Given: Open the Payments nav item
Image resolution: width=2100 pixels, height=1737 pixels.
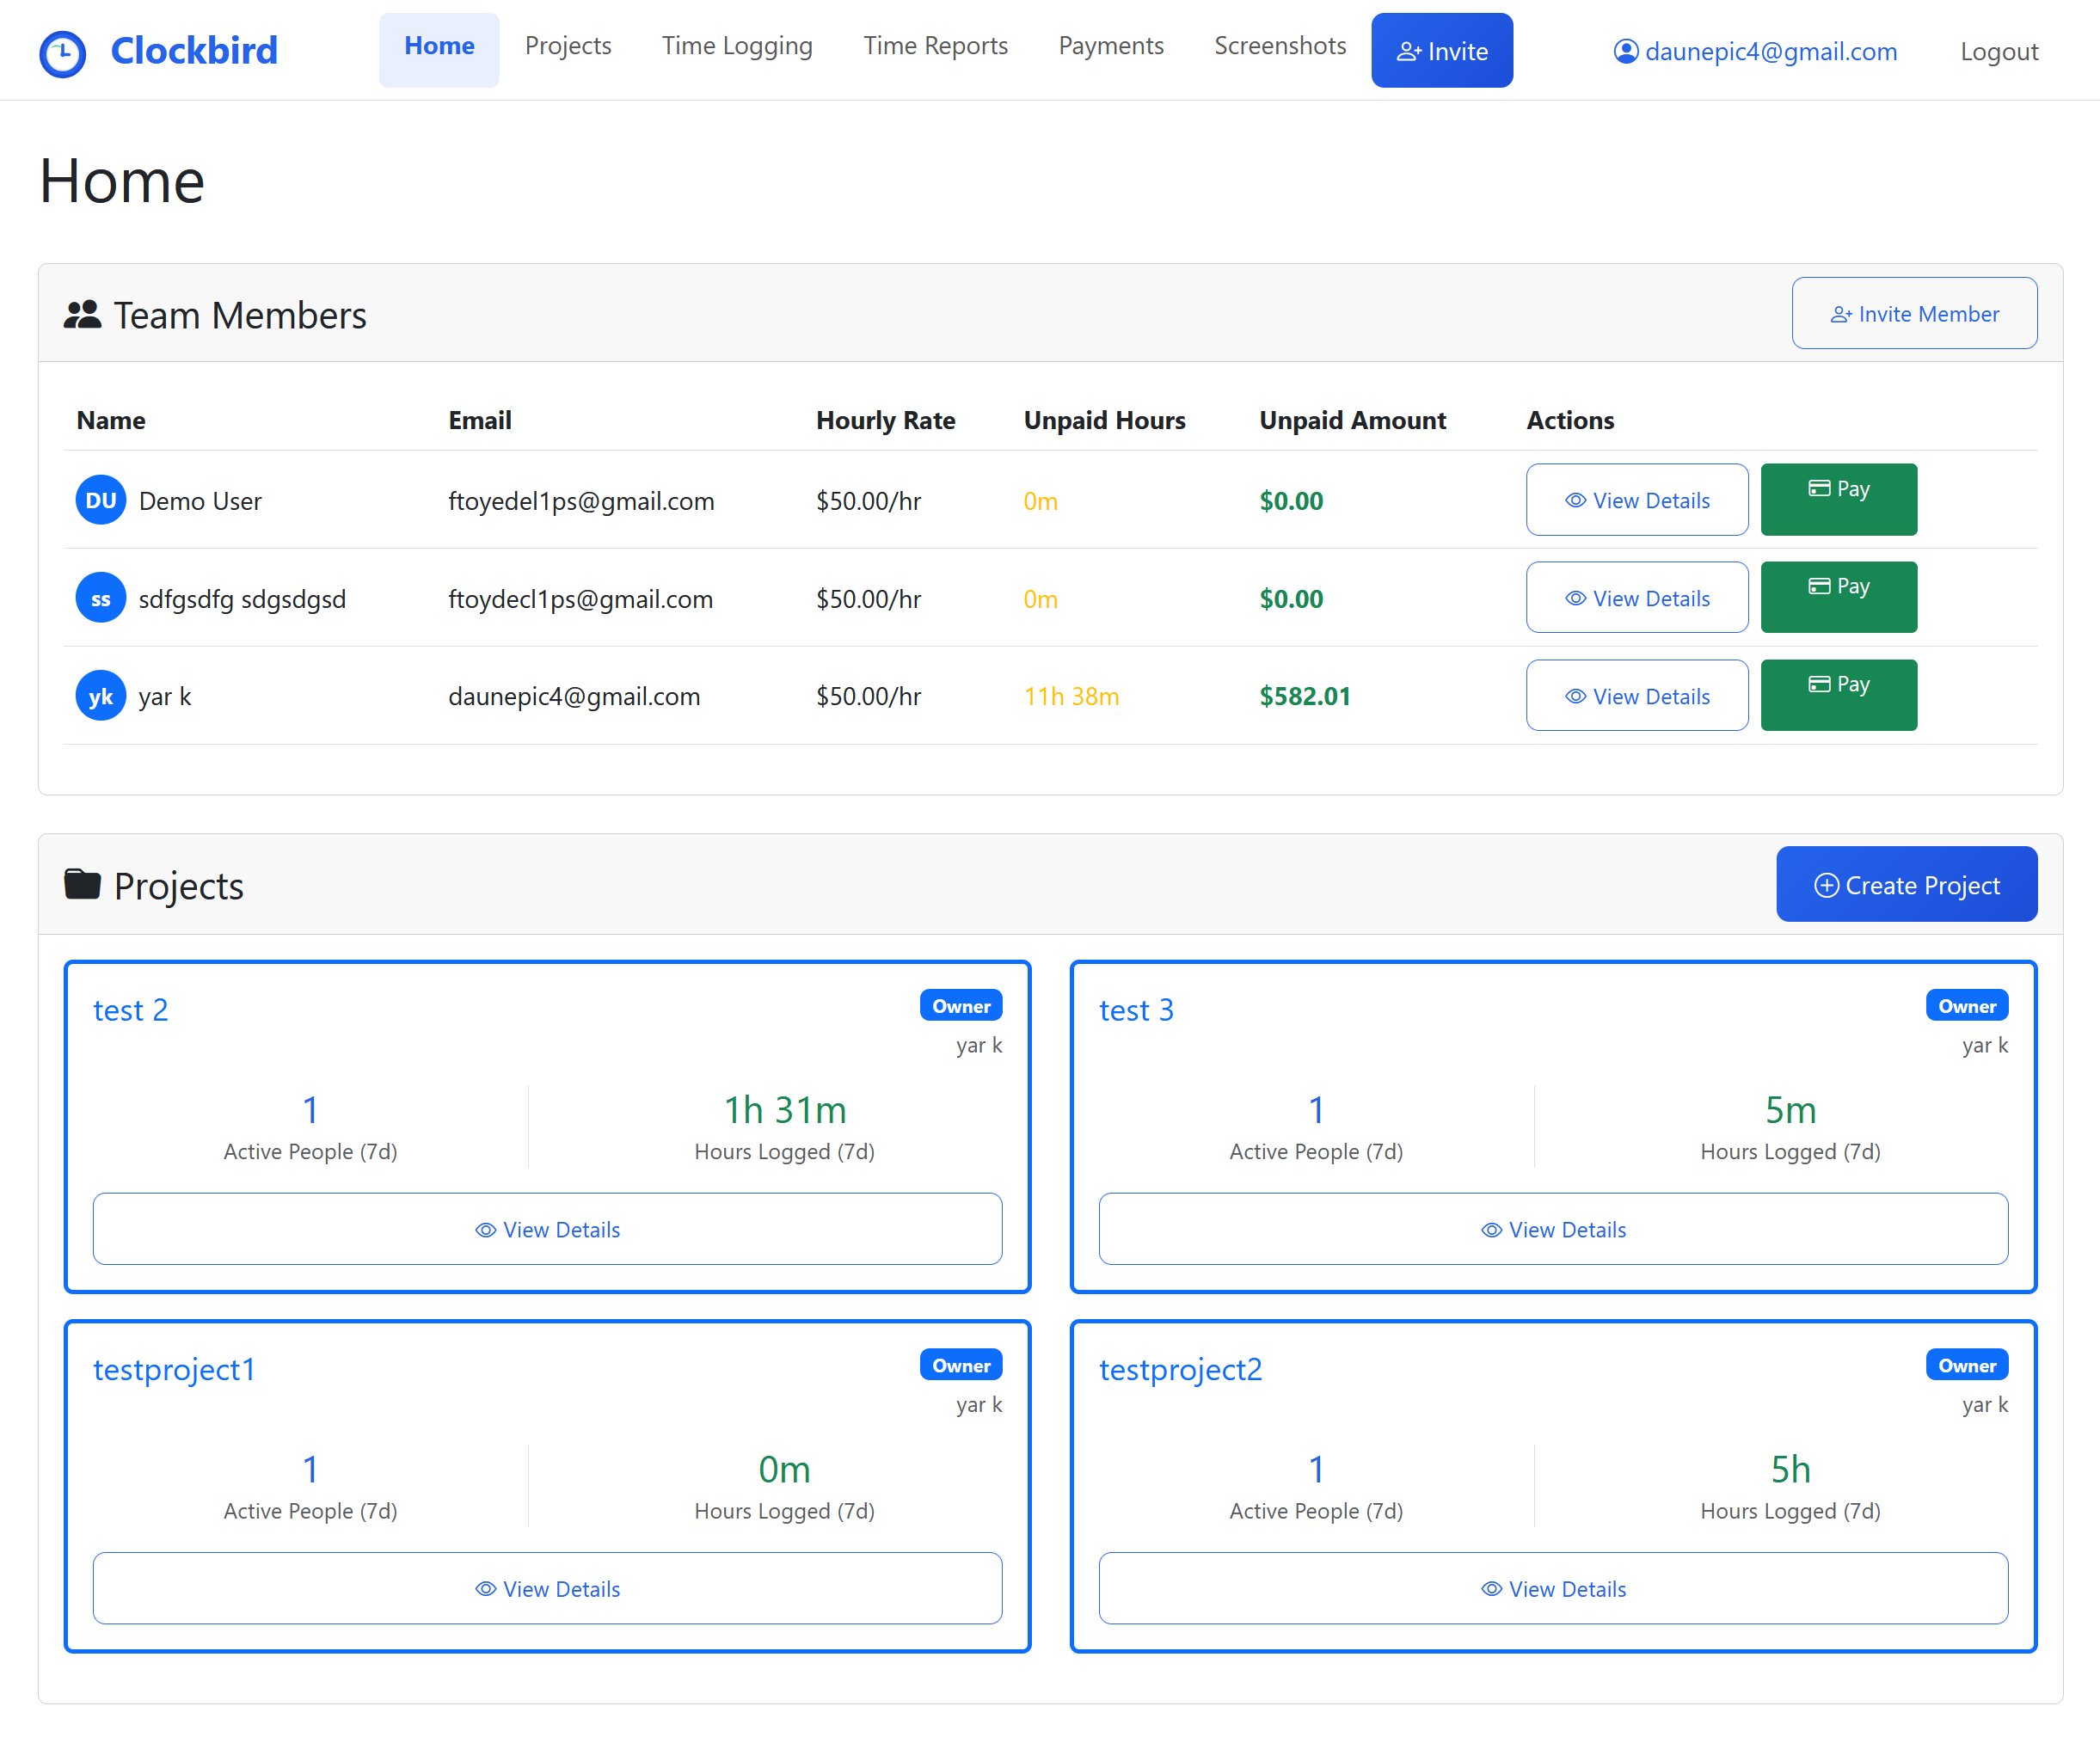Looking at the screenshot, I should (1110, 46).
